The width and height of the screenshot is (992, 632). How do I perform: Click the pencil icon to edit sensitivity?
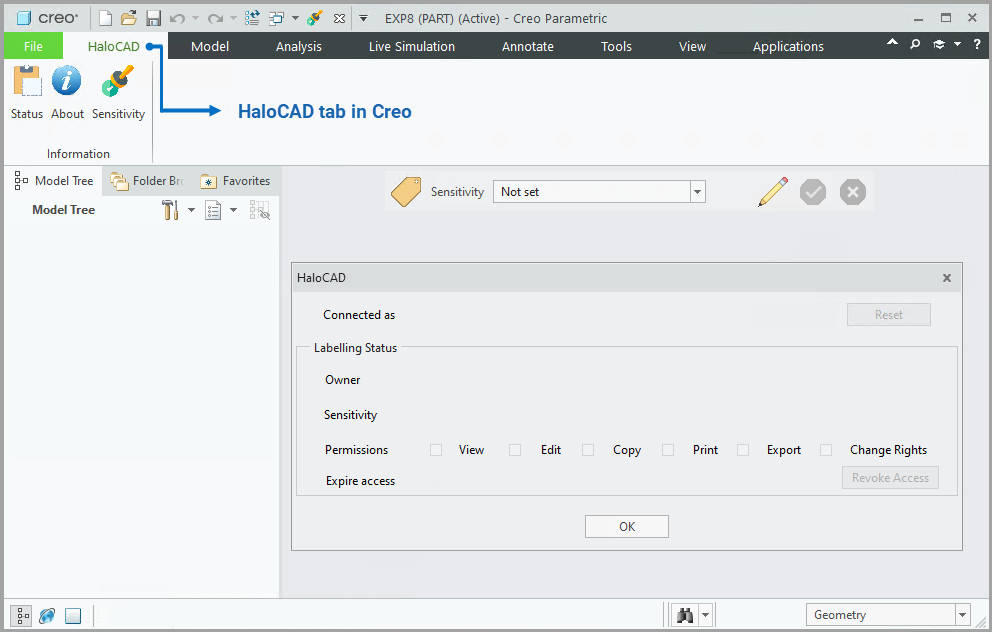772,191
